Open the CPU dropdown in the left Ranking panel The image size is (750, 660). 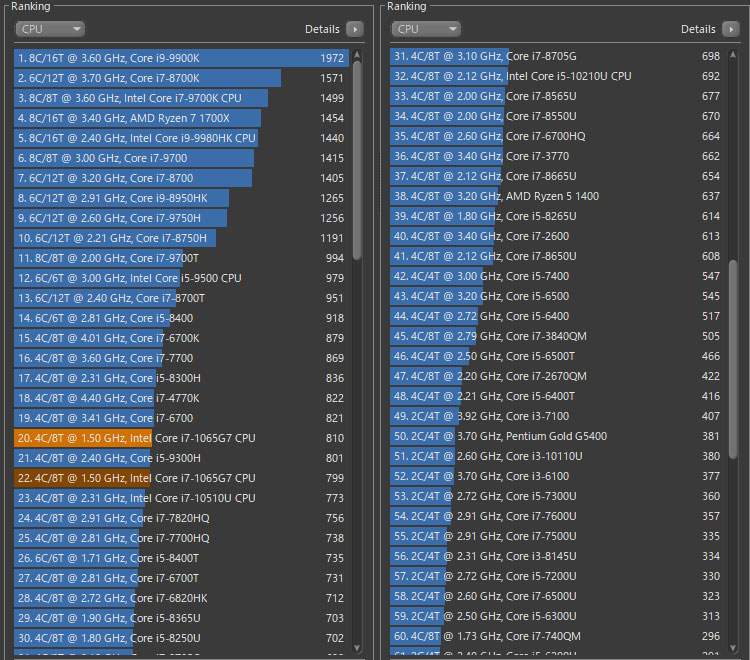pyautogui.click(x=49, y=29)
